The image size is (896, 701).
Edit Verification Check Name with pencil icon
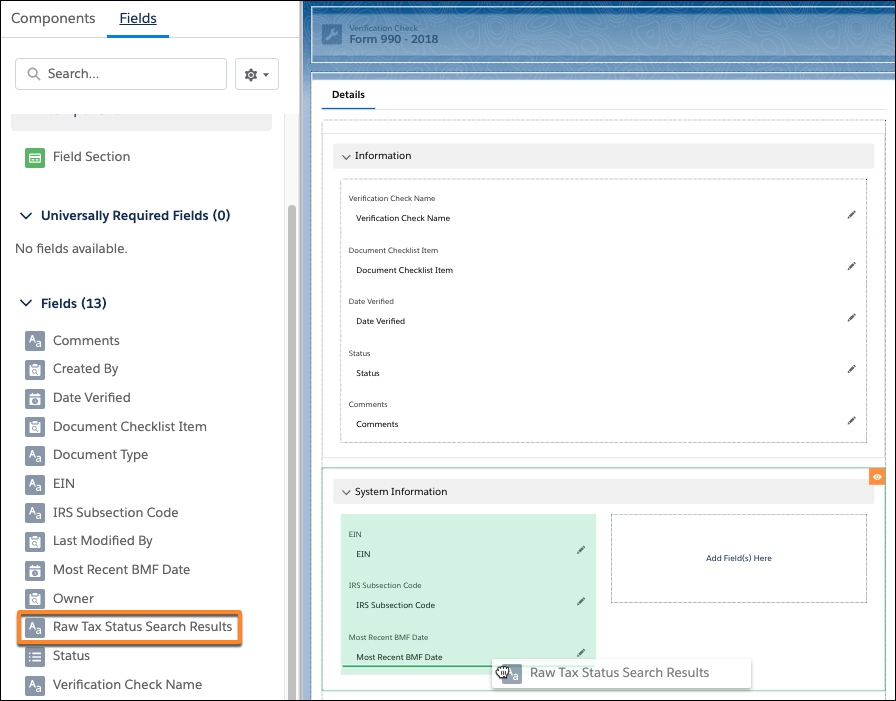tap(851, 215)
